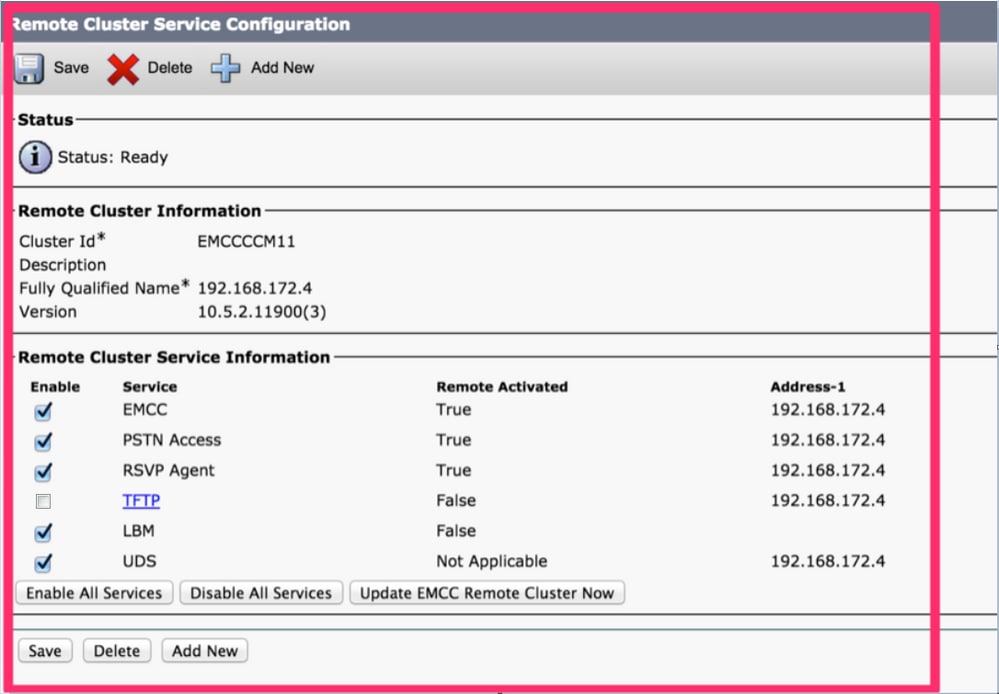Screen dimensions: 999x694
Task: Enable the TFTP service checkbox
Action: coord(43,502)
